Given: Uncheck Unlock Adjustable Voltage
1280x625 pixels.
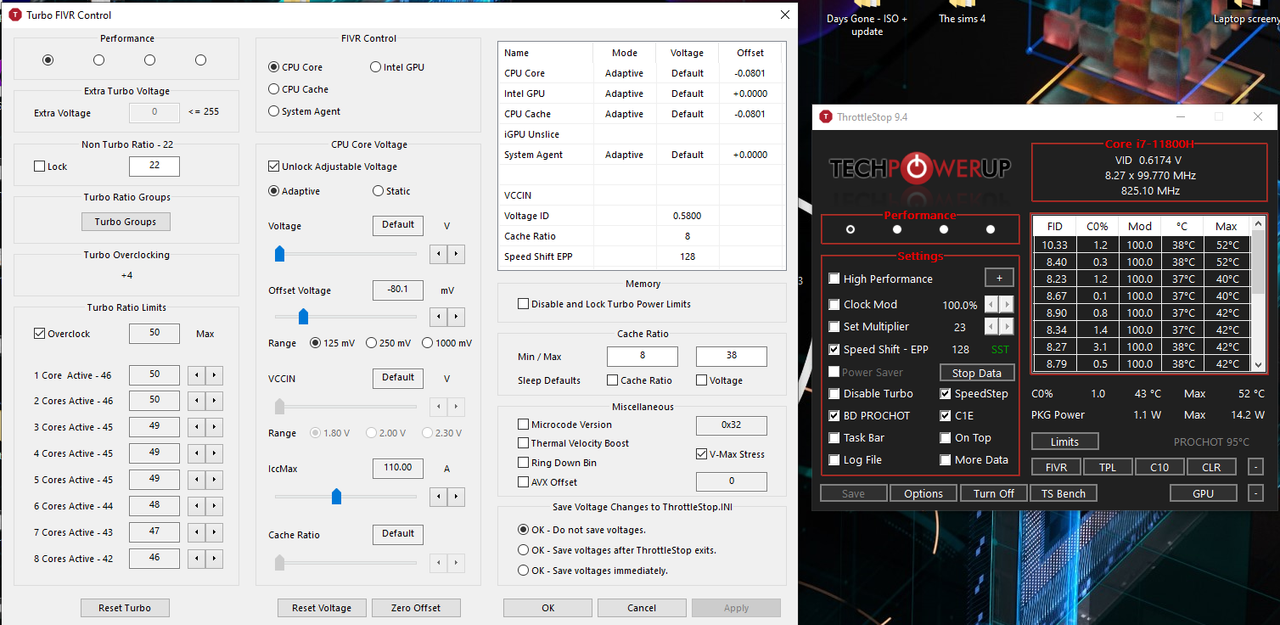Looking at the screenshot, I should click(x=274, y=166).
